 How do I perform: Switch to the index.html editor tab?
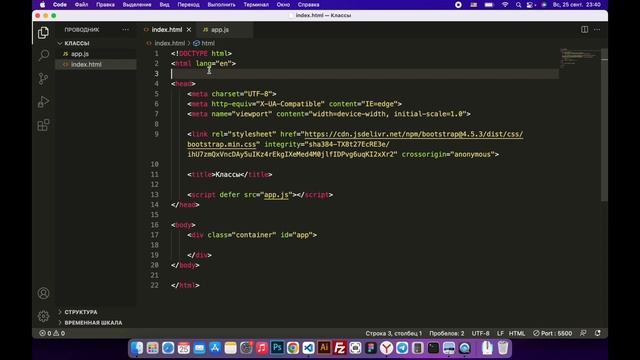pos(167,30)
